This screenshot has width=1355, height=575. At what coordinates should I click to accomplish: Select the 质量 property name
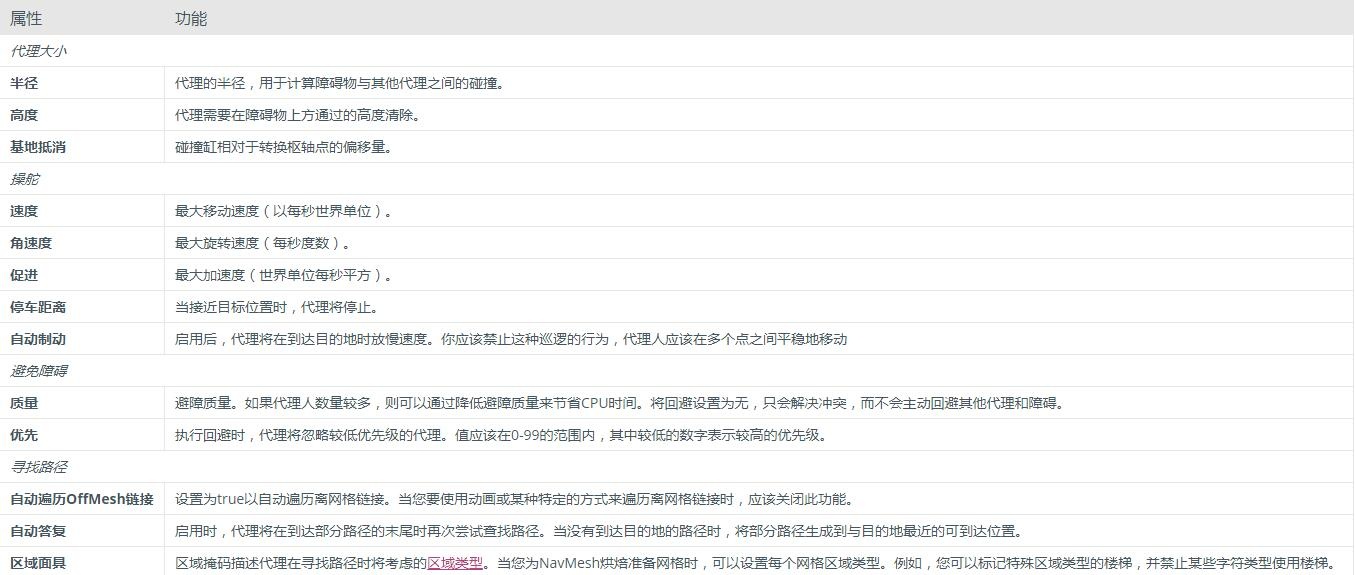(x=24, y=403)
